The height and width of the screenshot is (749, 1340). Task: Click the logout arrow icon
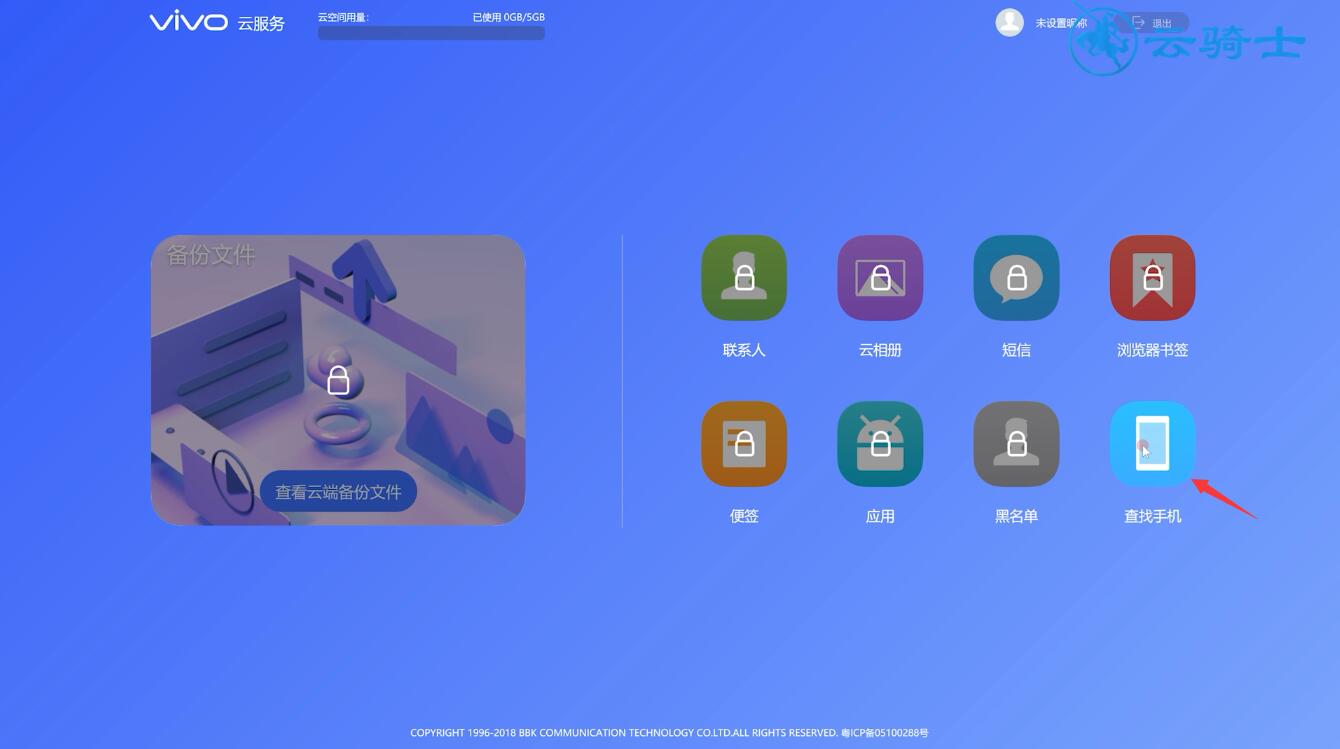click(x=1138, y=21)
